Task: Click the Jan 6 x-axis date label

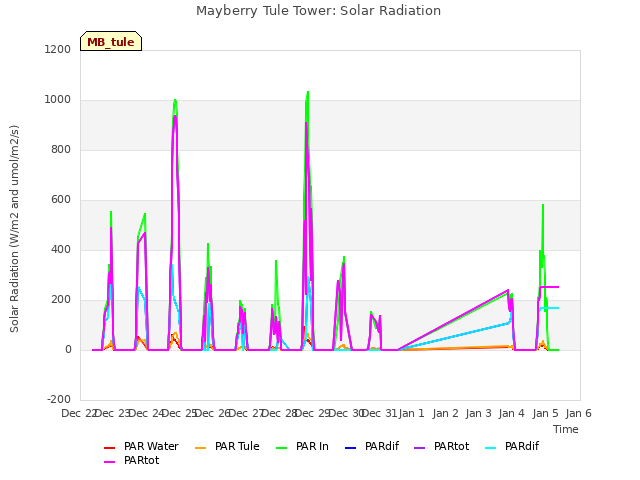Action: (579, 413)
